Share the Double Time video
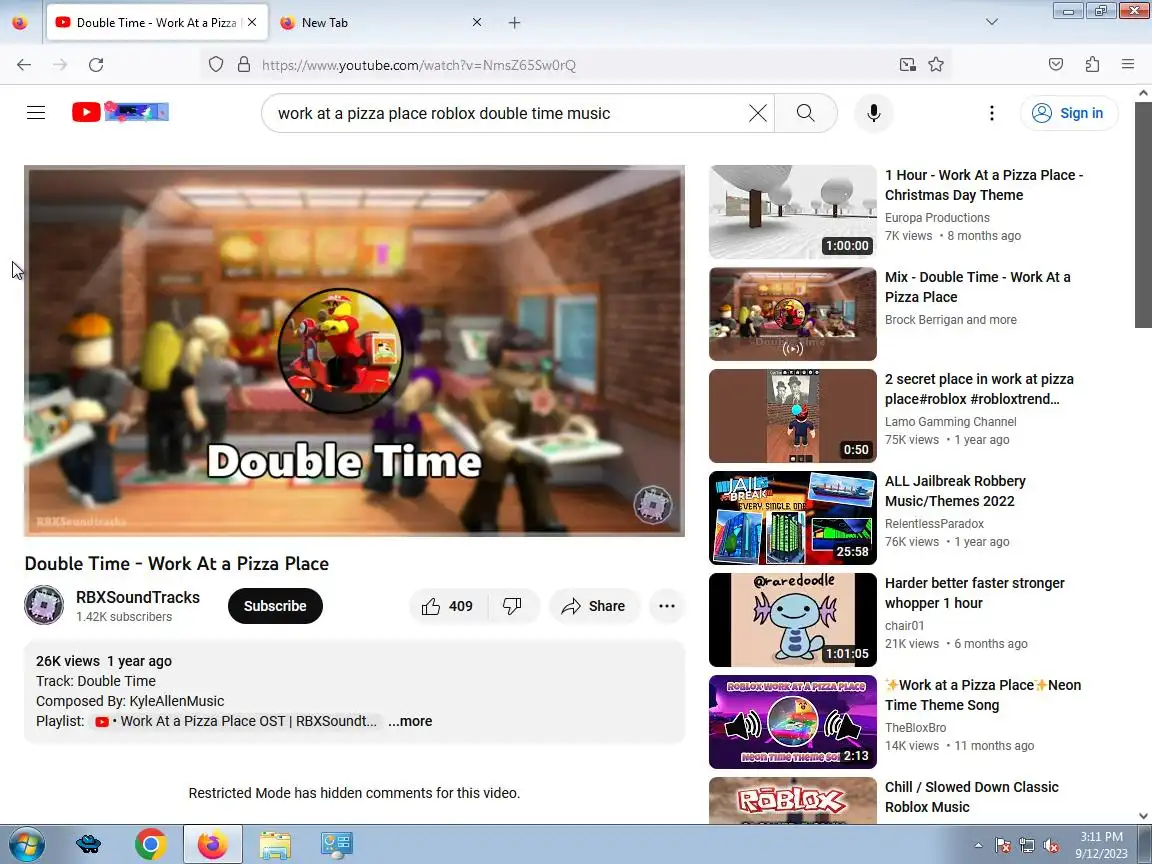The width and height of the screenshot is (1152, 864). click(x=594, y=606)
